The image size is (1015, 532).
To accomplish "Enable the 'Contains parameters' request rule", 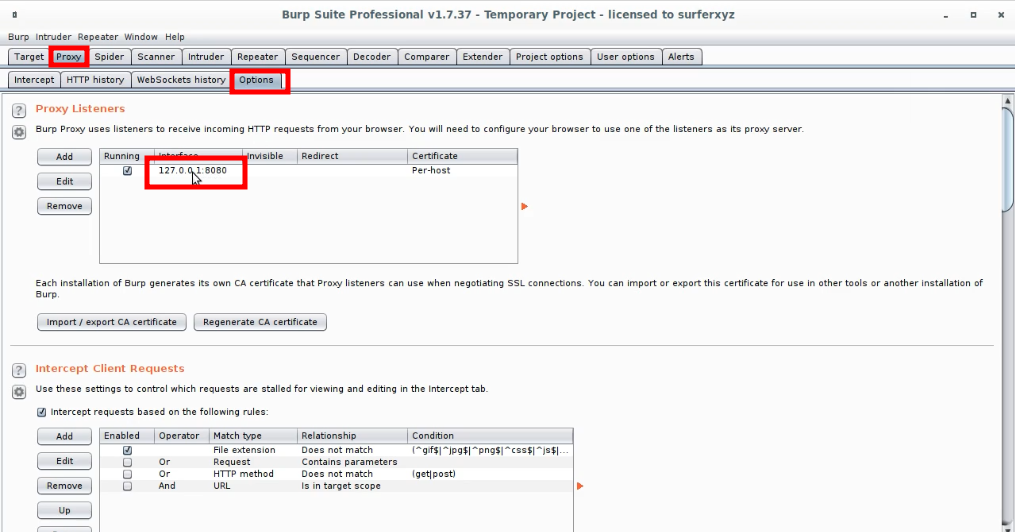I will click(128, 462).
